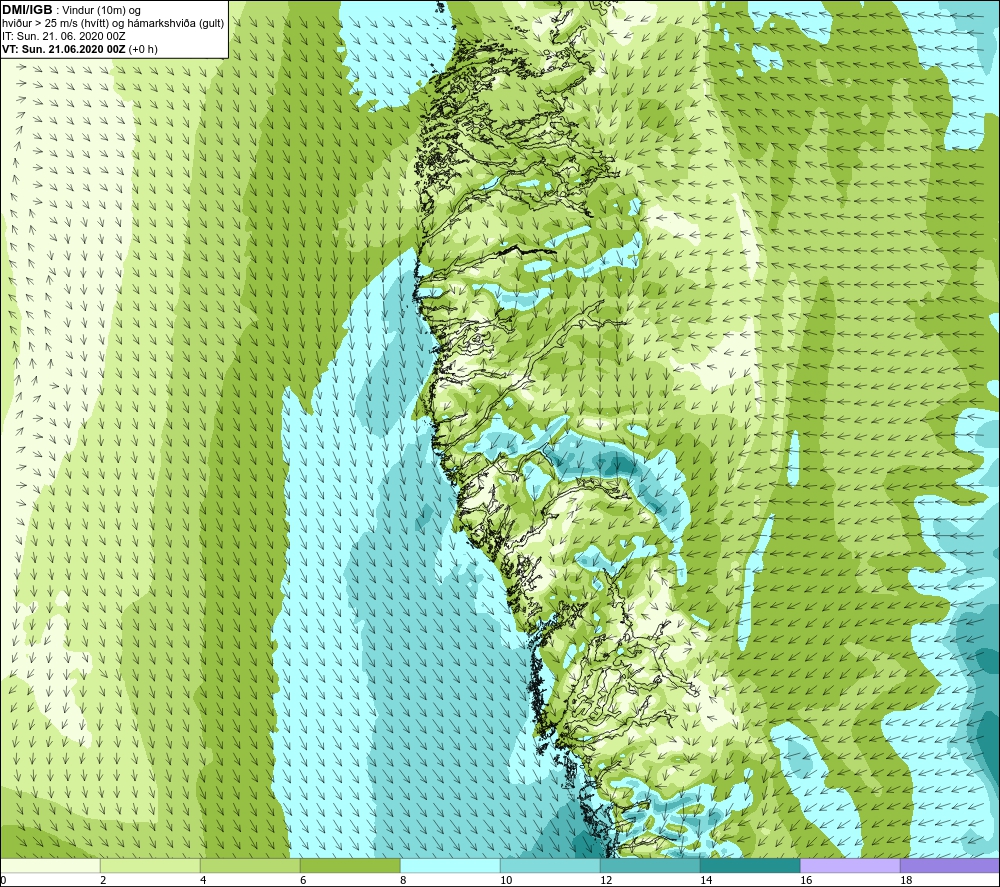Click the 'IT: Sun. 21. 06. 2020 00Z' line
The width and height of the screenshot is (1000, 887).
[x=64, y=36]
